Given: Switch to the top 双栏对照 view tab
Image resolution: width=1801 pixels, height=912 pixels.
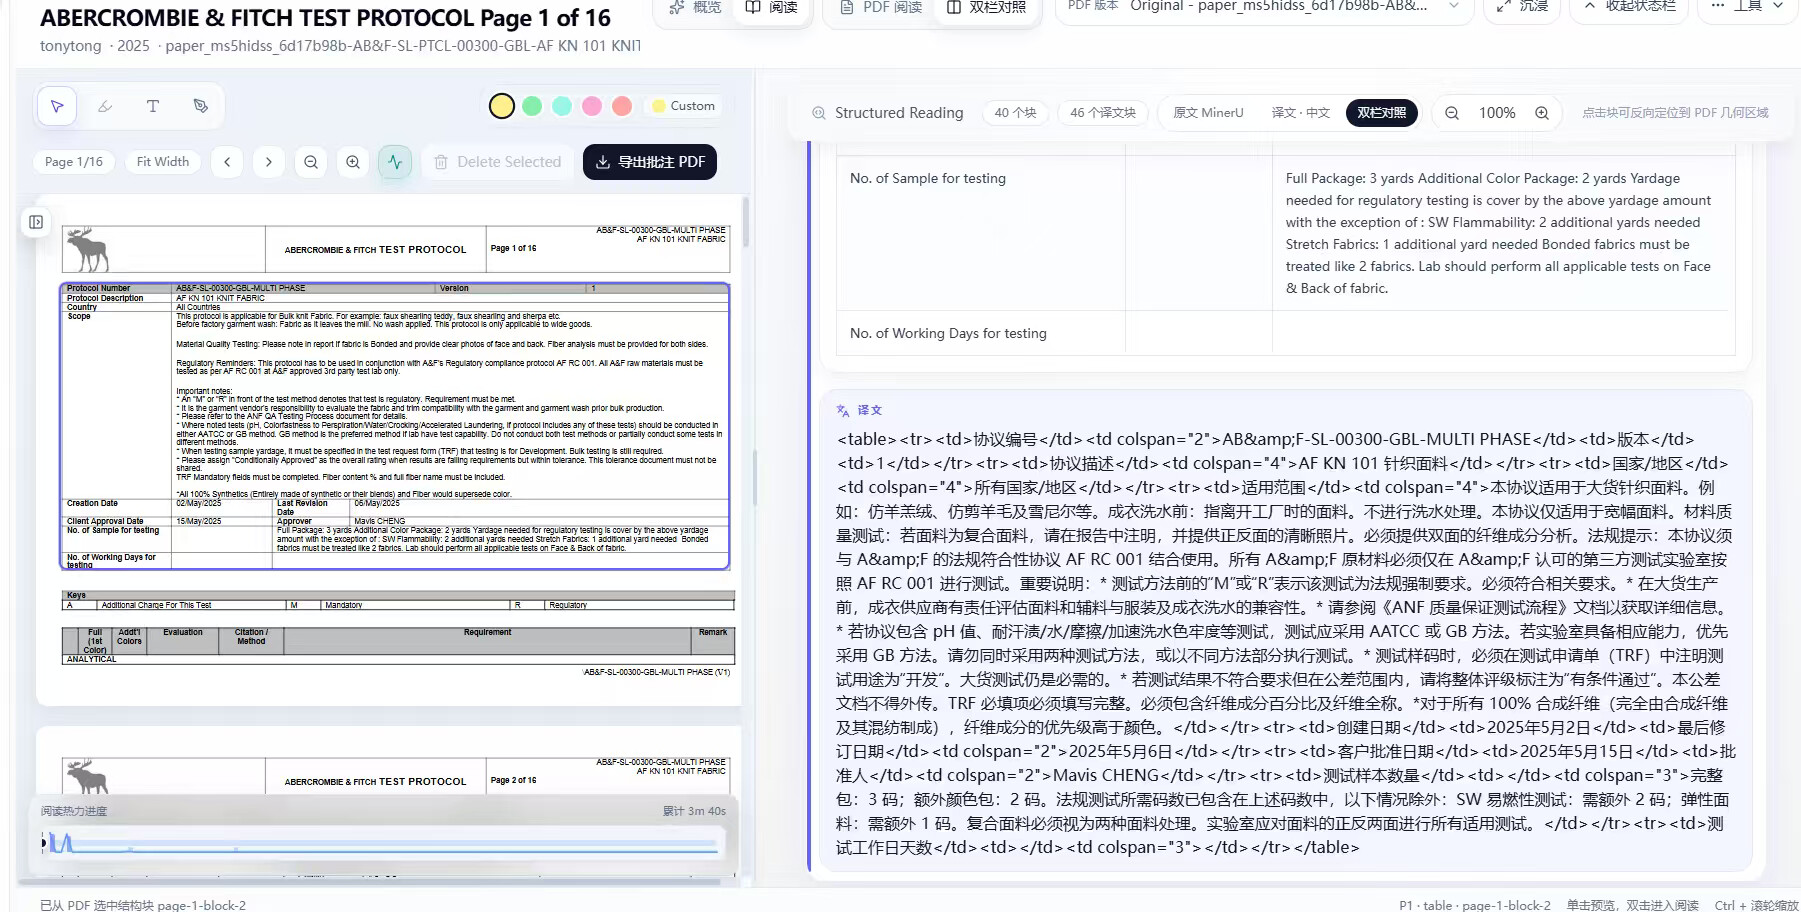Looking at the screenshot, I should [x=986, y=7].
